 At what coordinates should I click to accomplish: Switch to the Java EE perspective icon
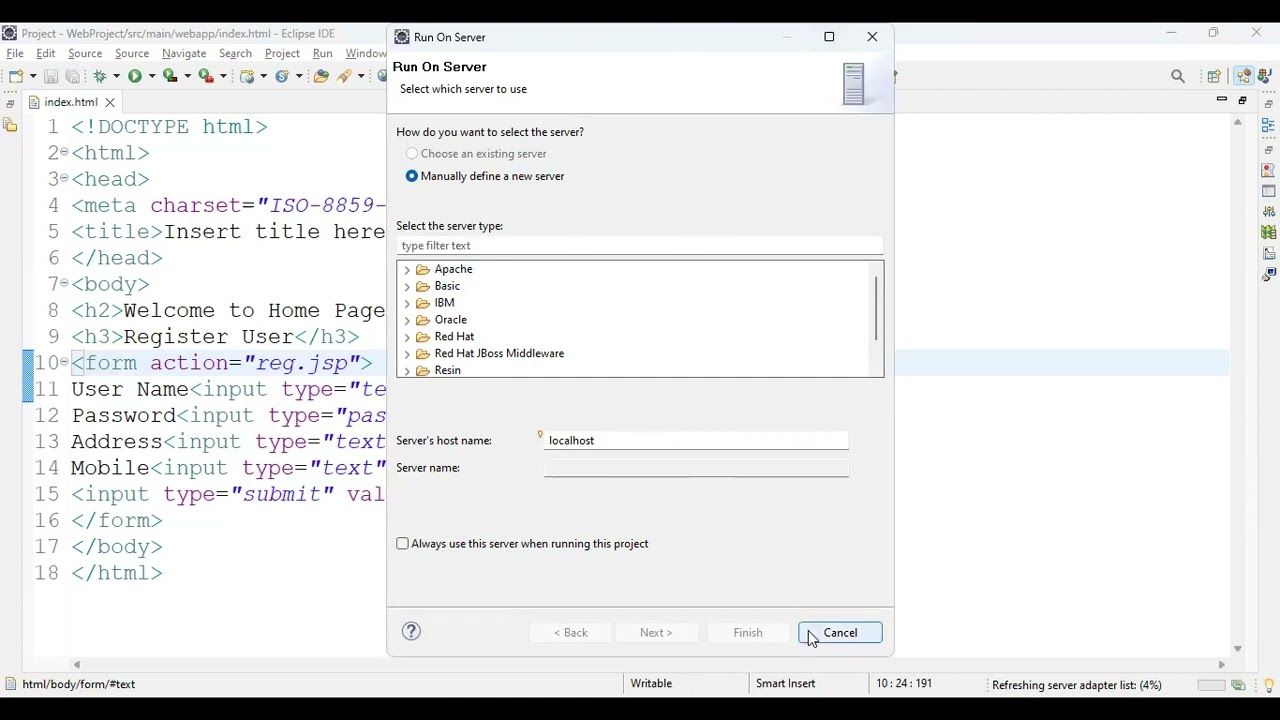coord(1244,76)
